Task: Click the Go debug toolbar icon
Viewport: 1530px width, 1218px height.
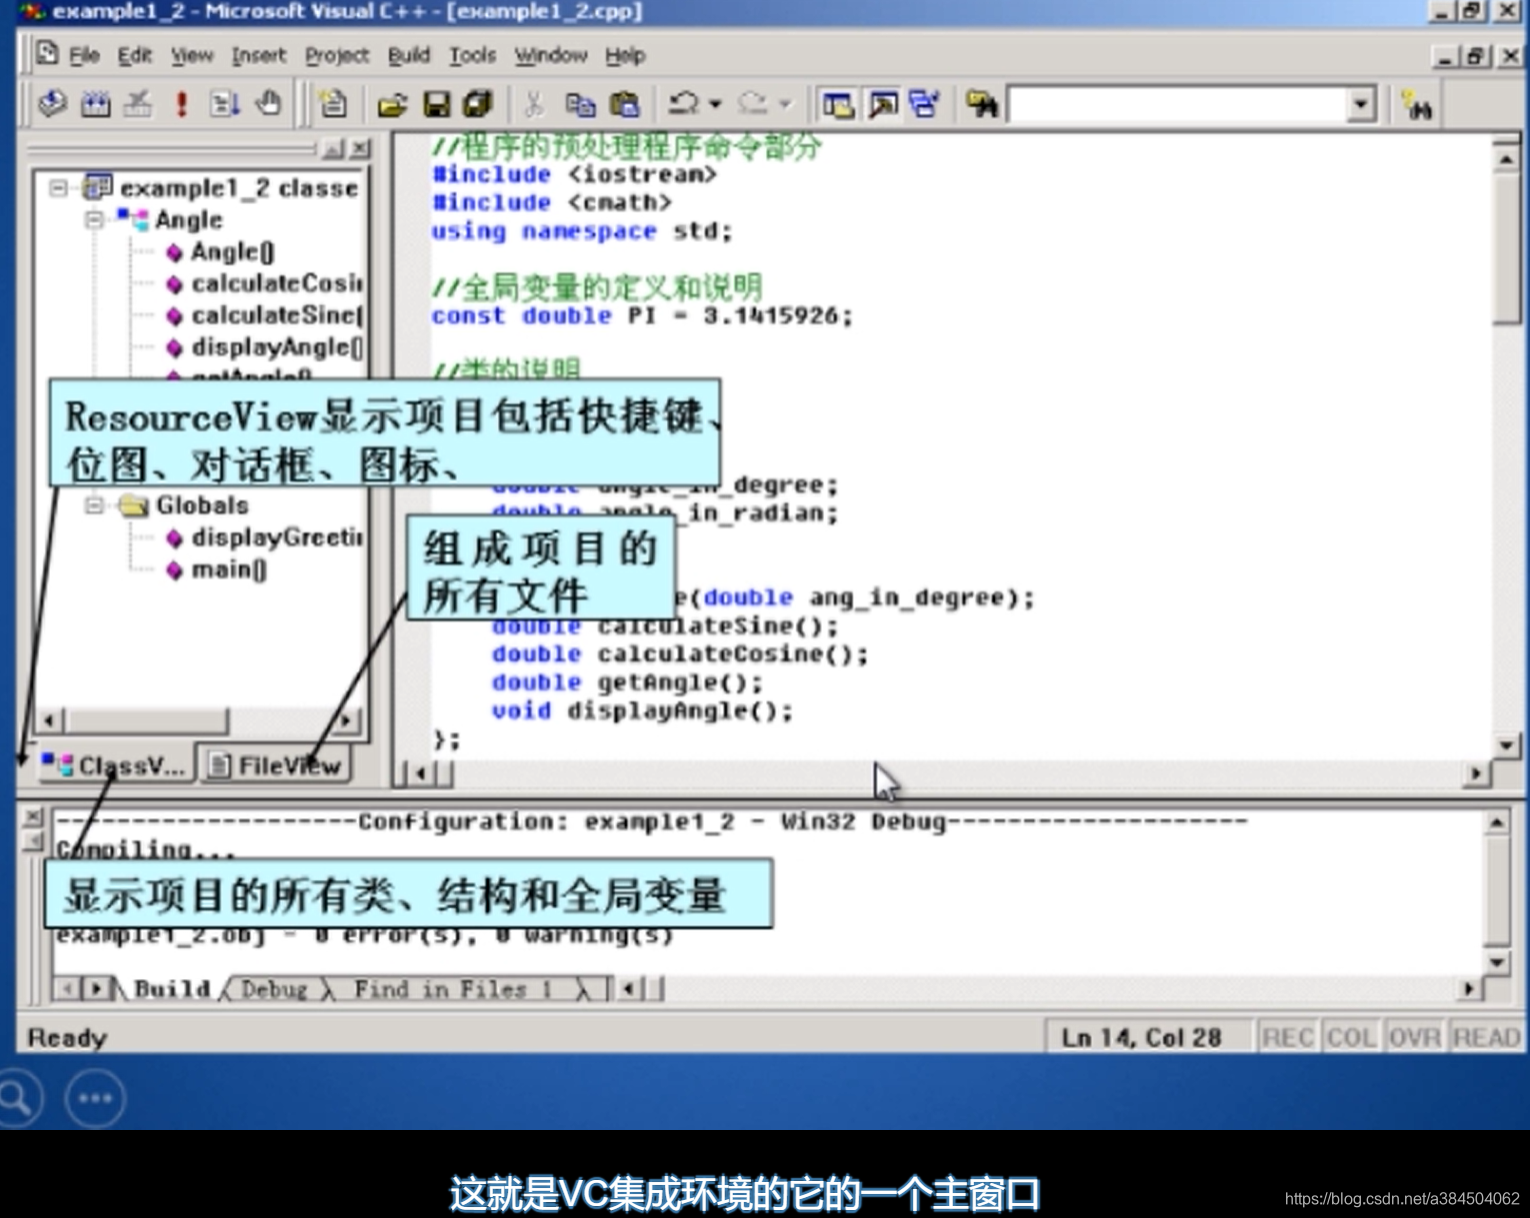Action: tap(225, 103)
